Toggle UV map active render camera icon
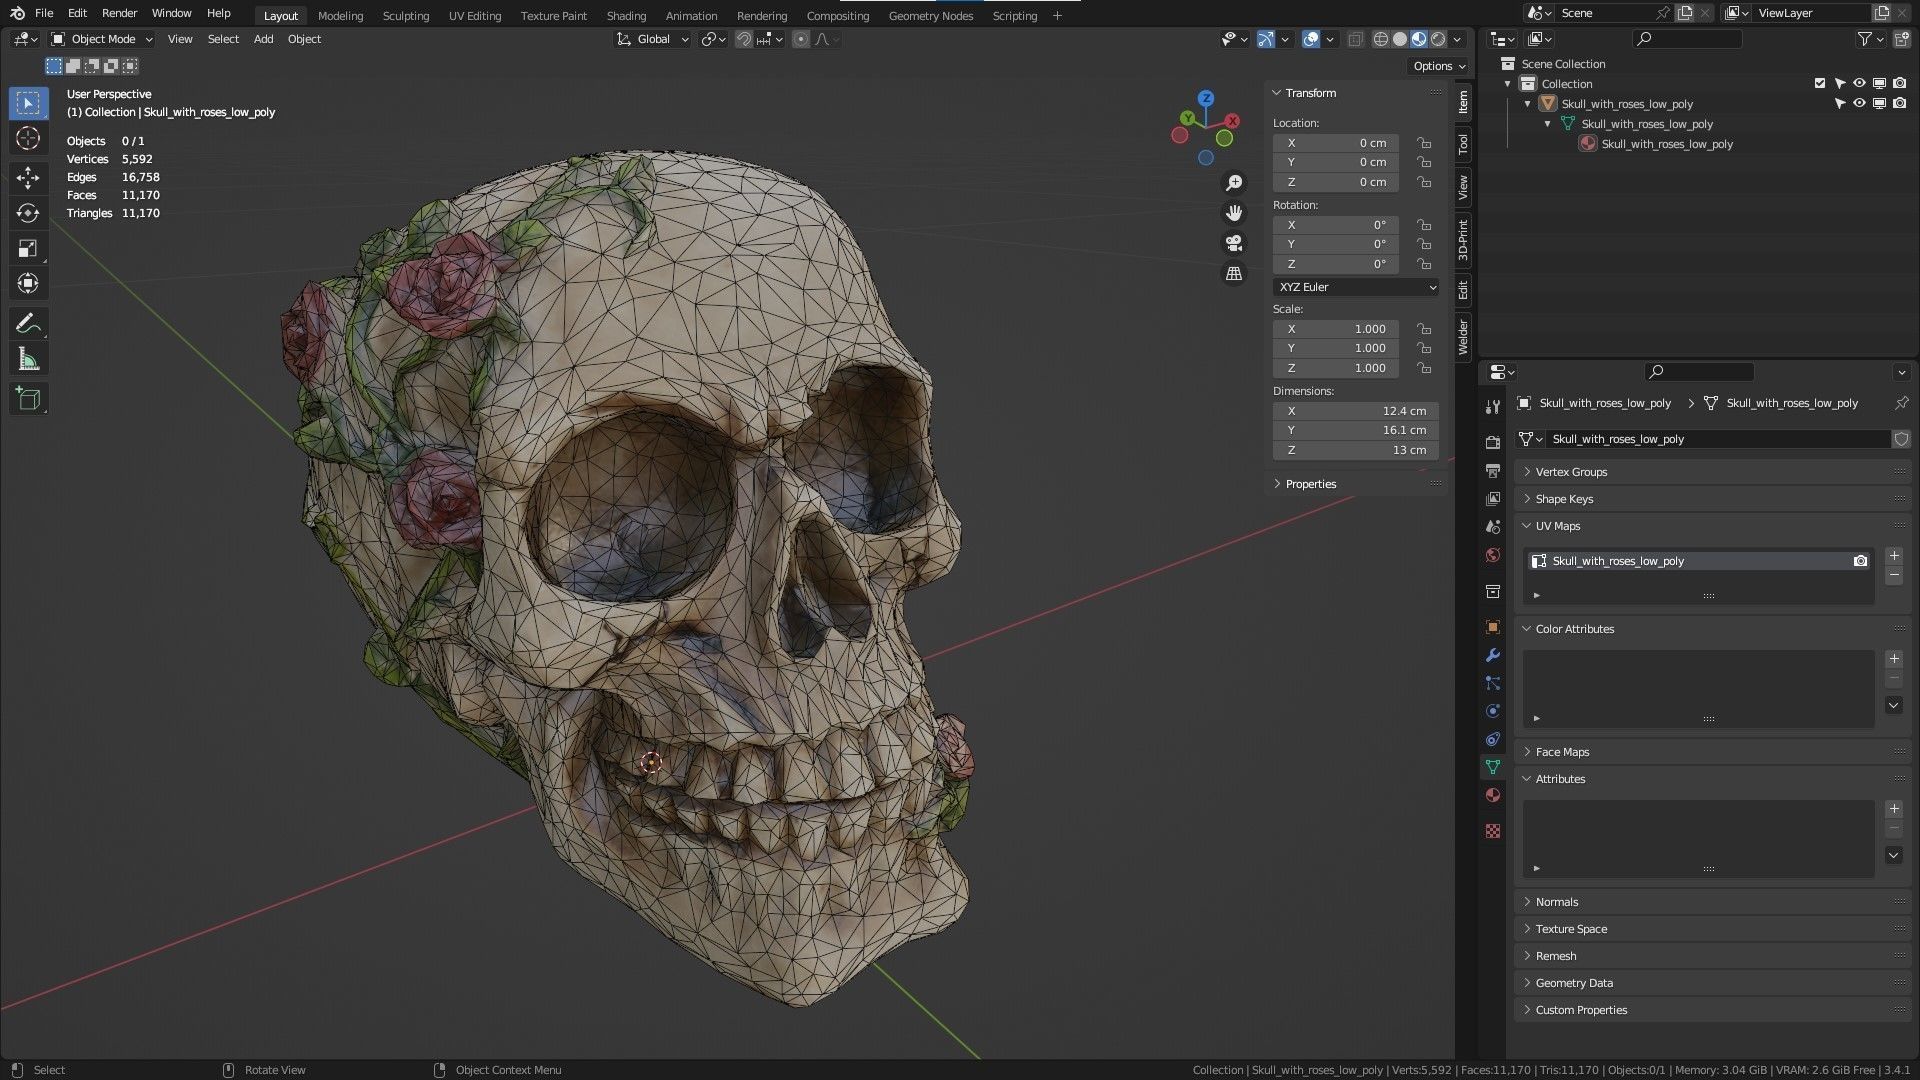The image size is (1920, 1080). (x=1860, y=561)
